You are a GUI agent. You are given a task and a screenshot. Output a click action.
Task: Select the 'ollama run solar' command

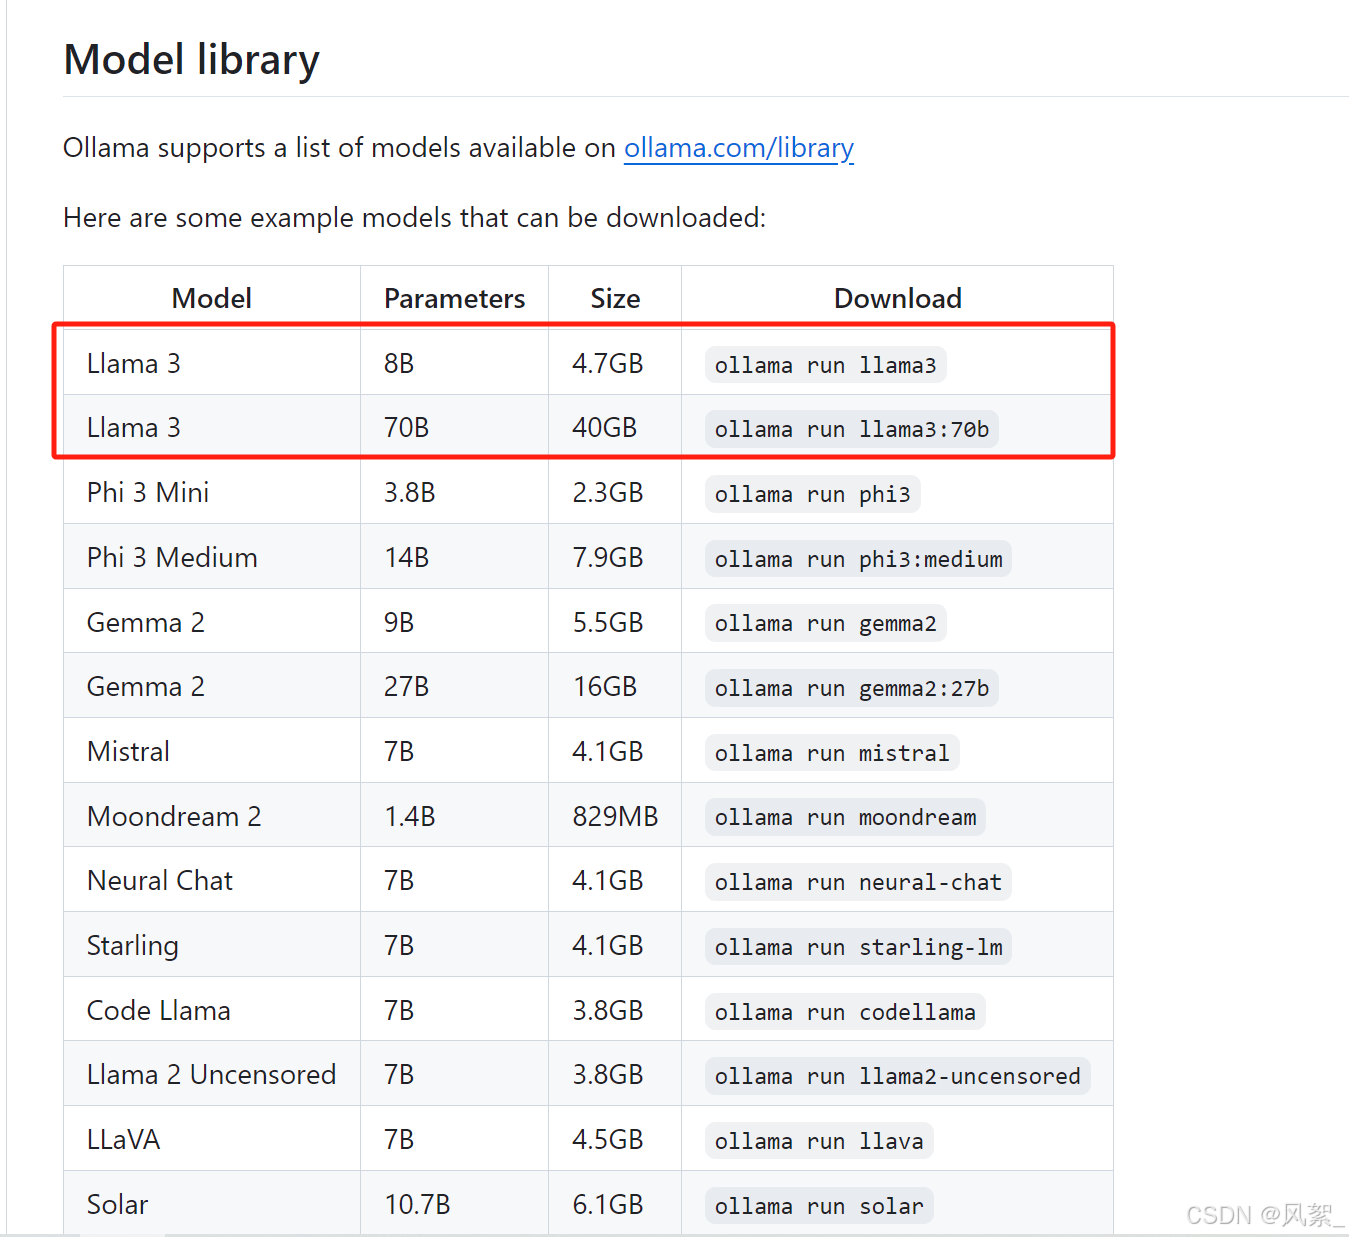(819, 1206)
